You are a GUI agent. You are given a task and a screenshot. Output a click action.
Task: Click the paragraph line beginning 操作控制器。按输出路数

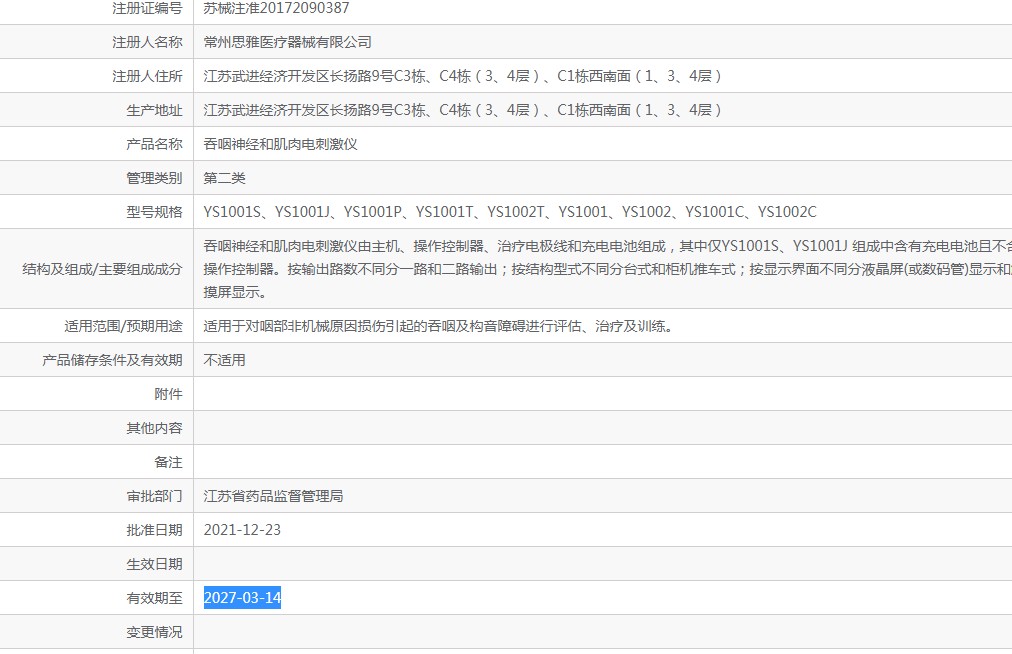click(607, 269)
